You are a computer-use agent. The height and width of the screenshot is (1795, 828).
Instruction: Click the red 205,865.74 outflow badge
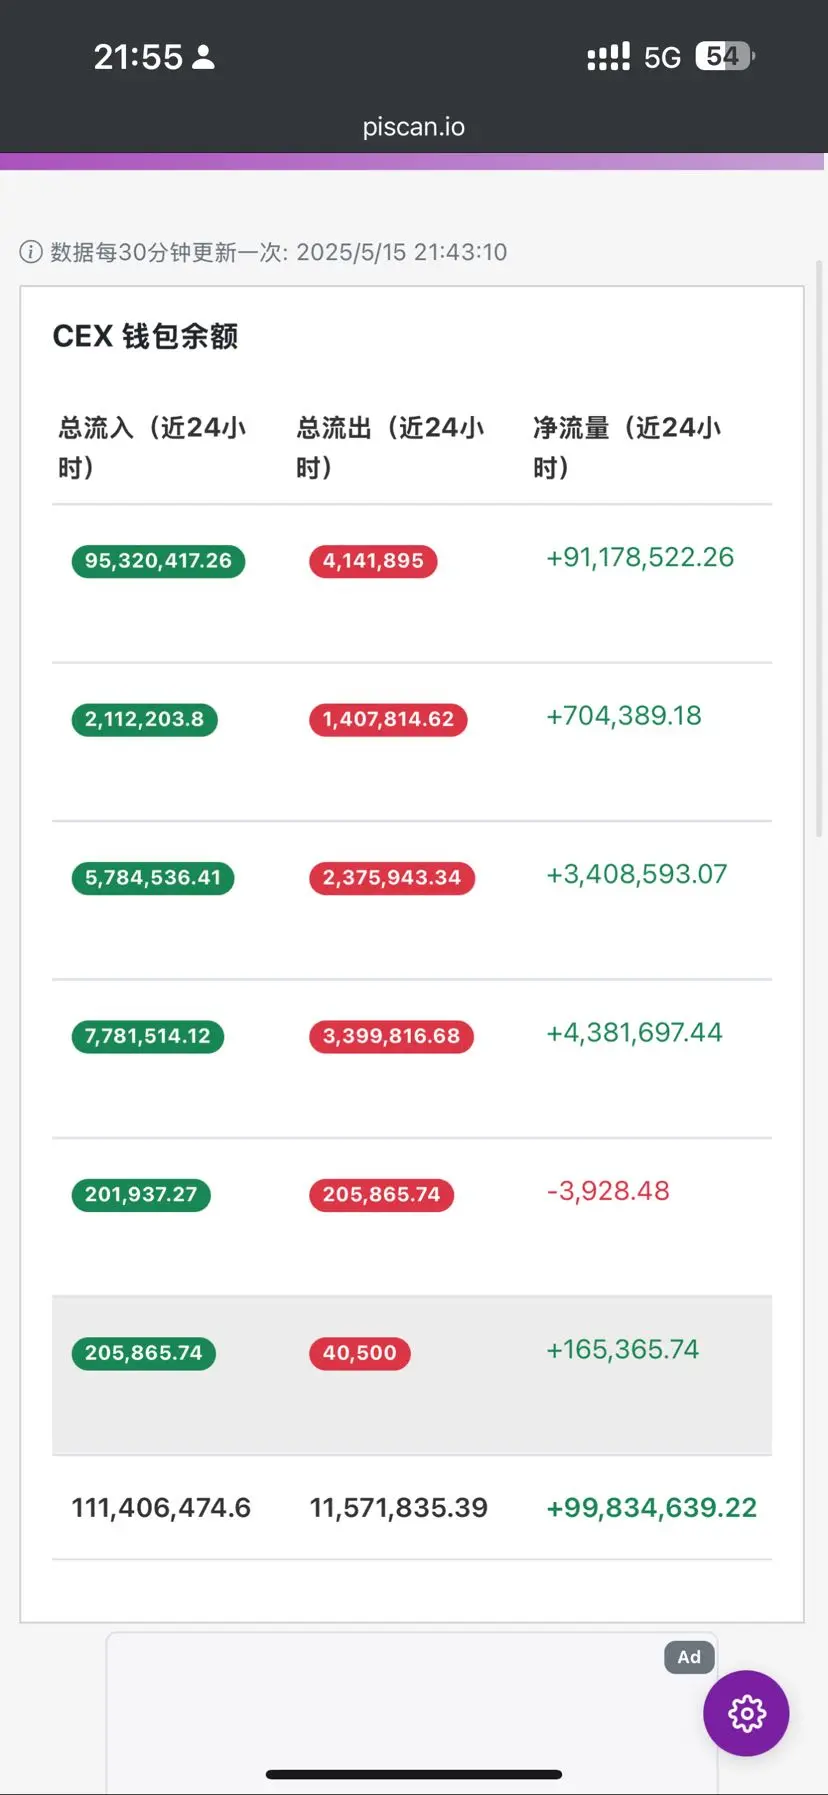[381, 1195]
